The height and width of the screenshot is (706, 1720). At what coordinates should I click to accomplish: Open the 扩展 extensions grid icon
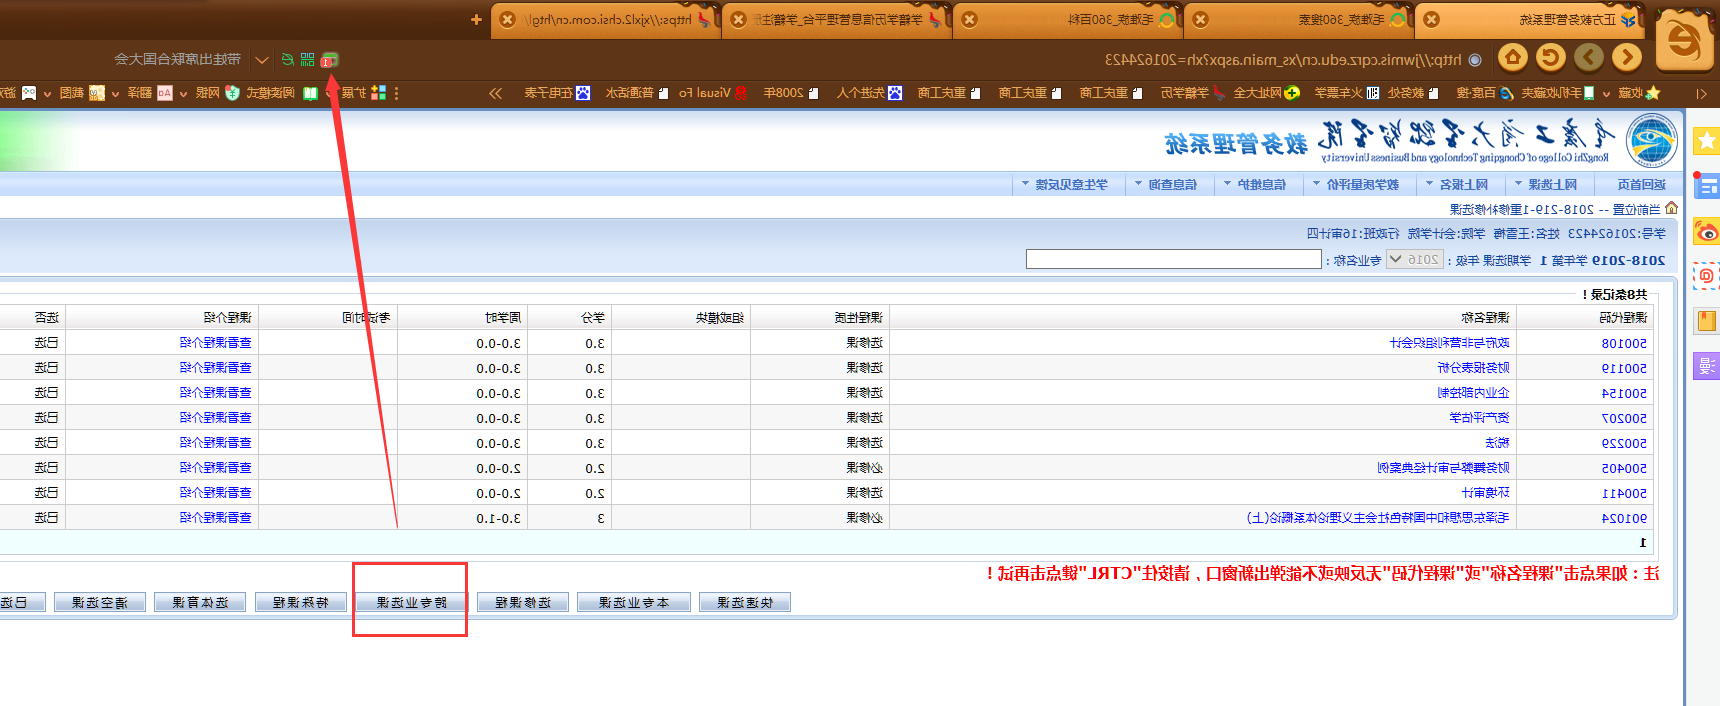(378, 93)
